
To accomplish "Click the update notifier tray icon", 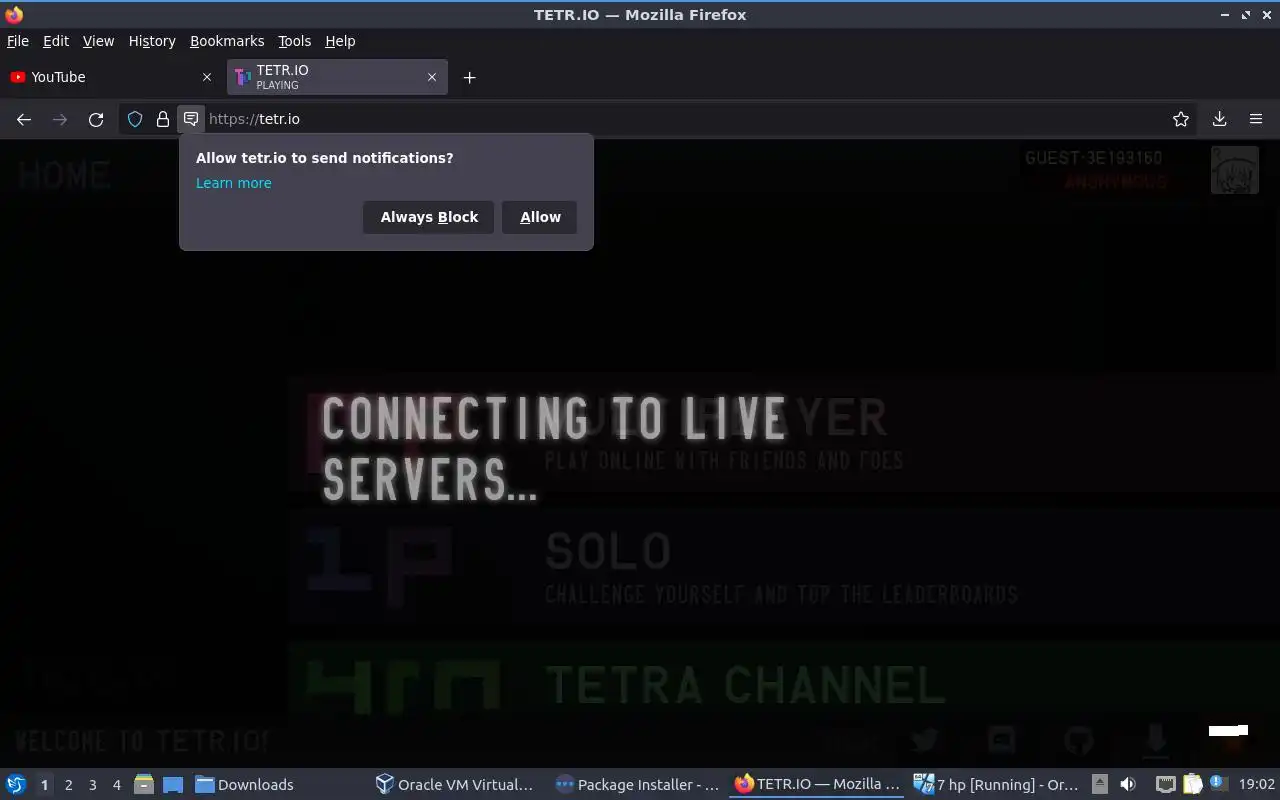I will [x=1217, y=784].
